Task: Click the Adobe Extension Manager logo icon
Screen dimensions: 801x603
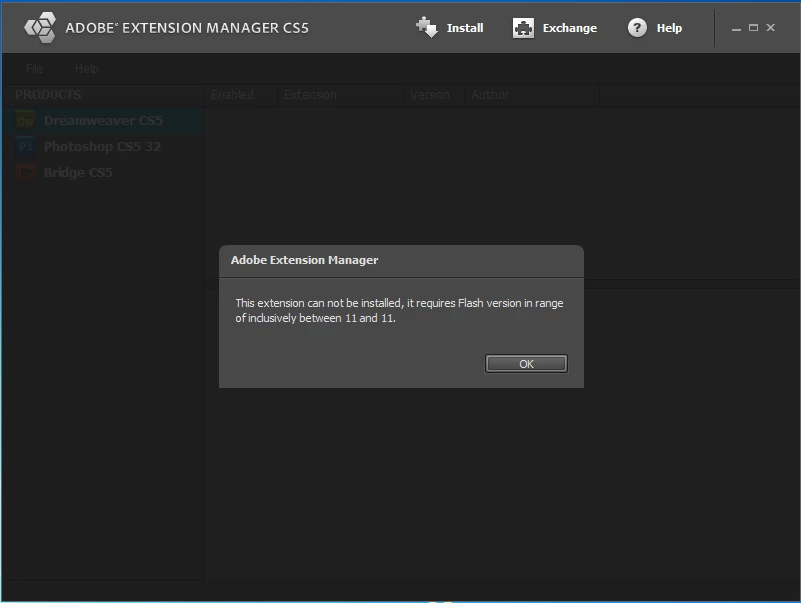Action: click(x=40, y=28)
